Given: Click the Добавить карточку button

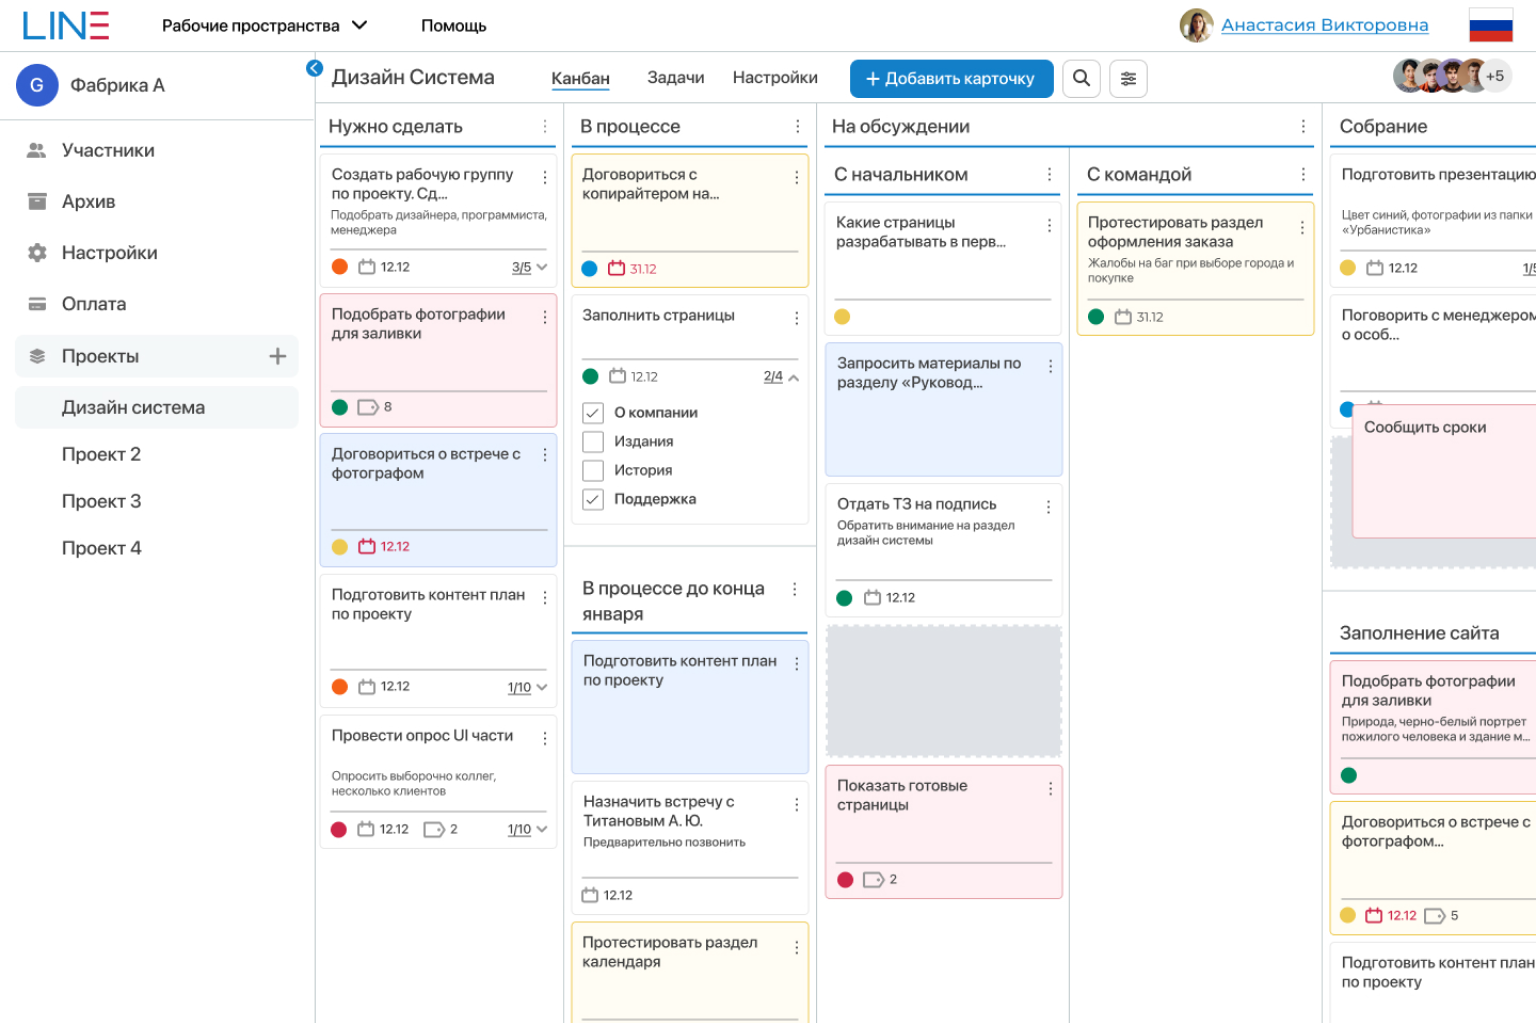Looking at the screenshot, I should coord(950,78).
